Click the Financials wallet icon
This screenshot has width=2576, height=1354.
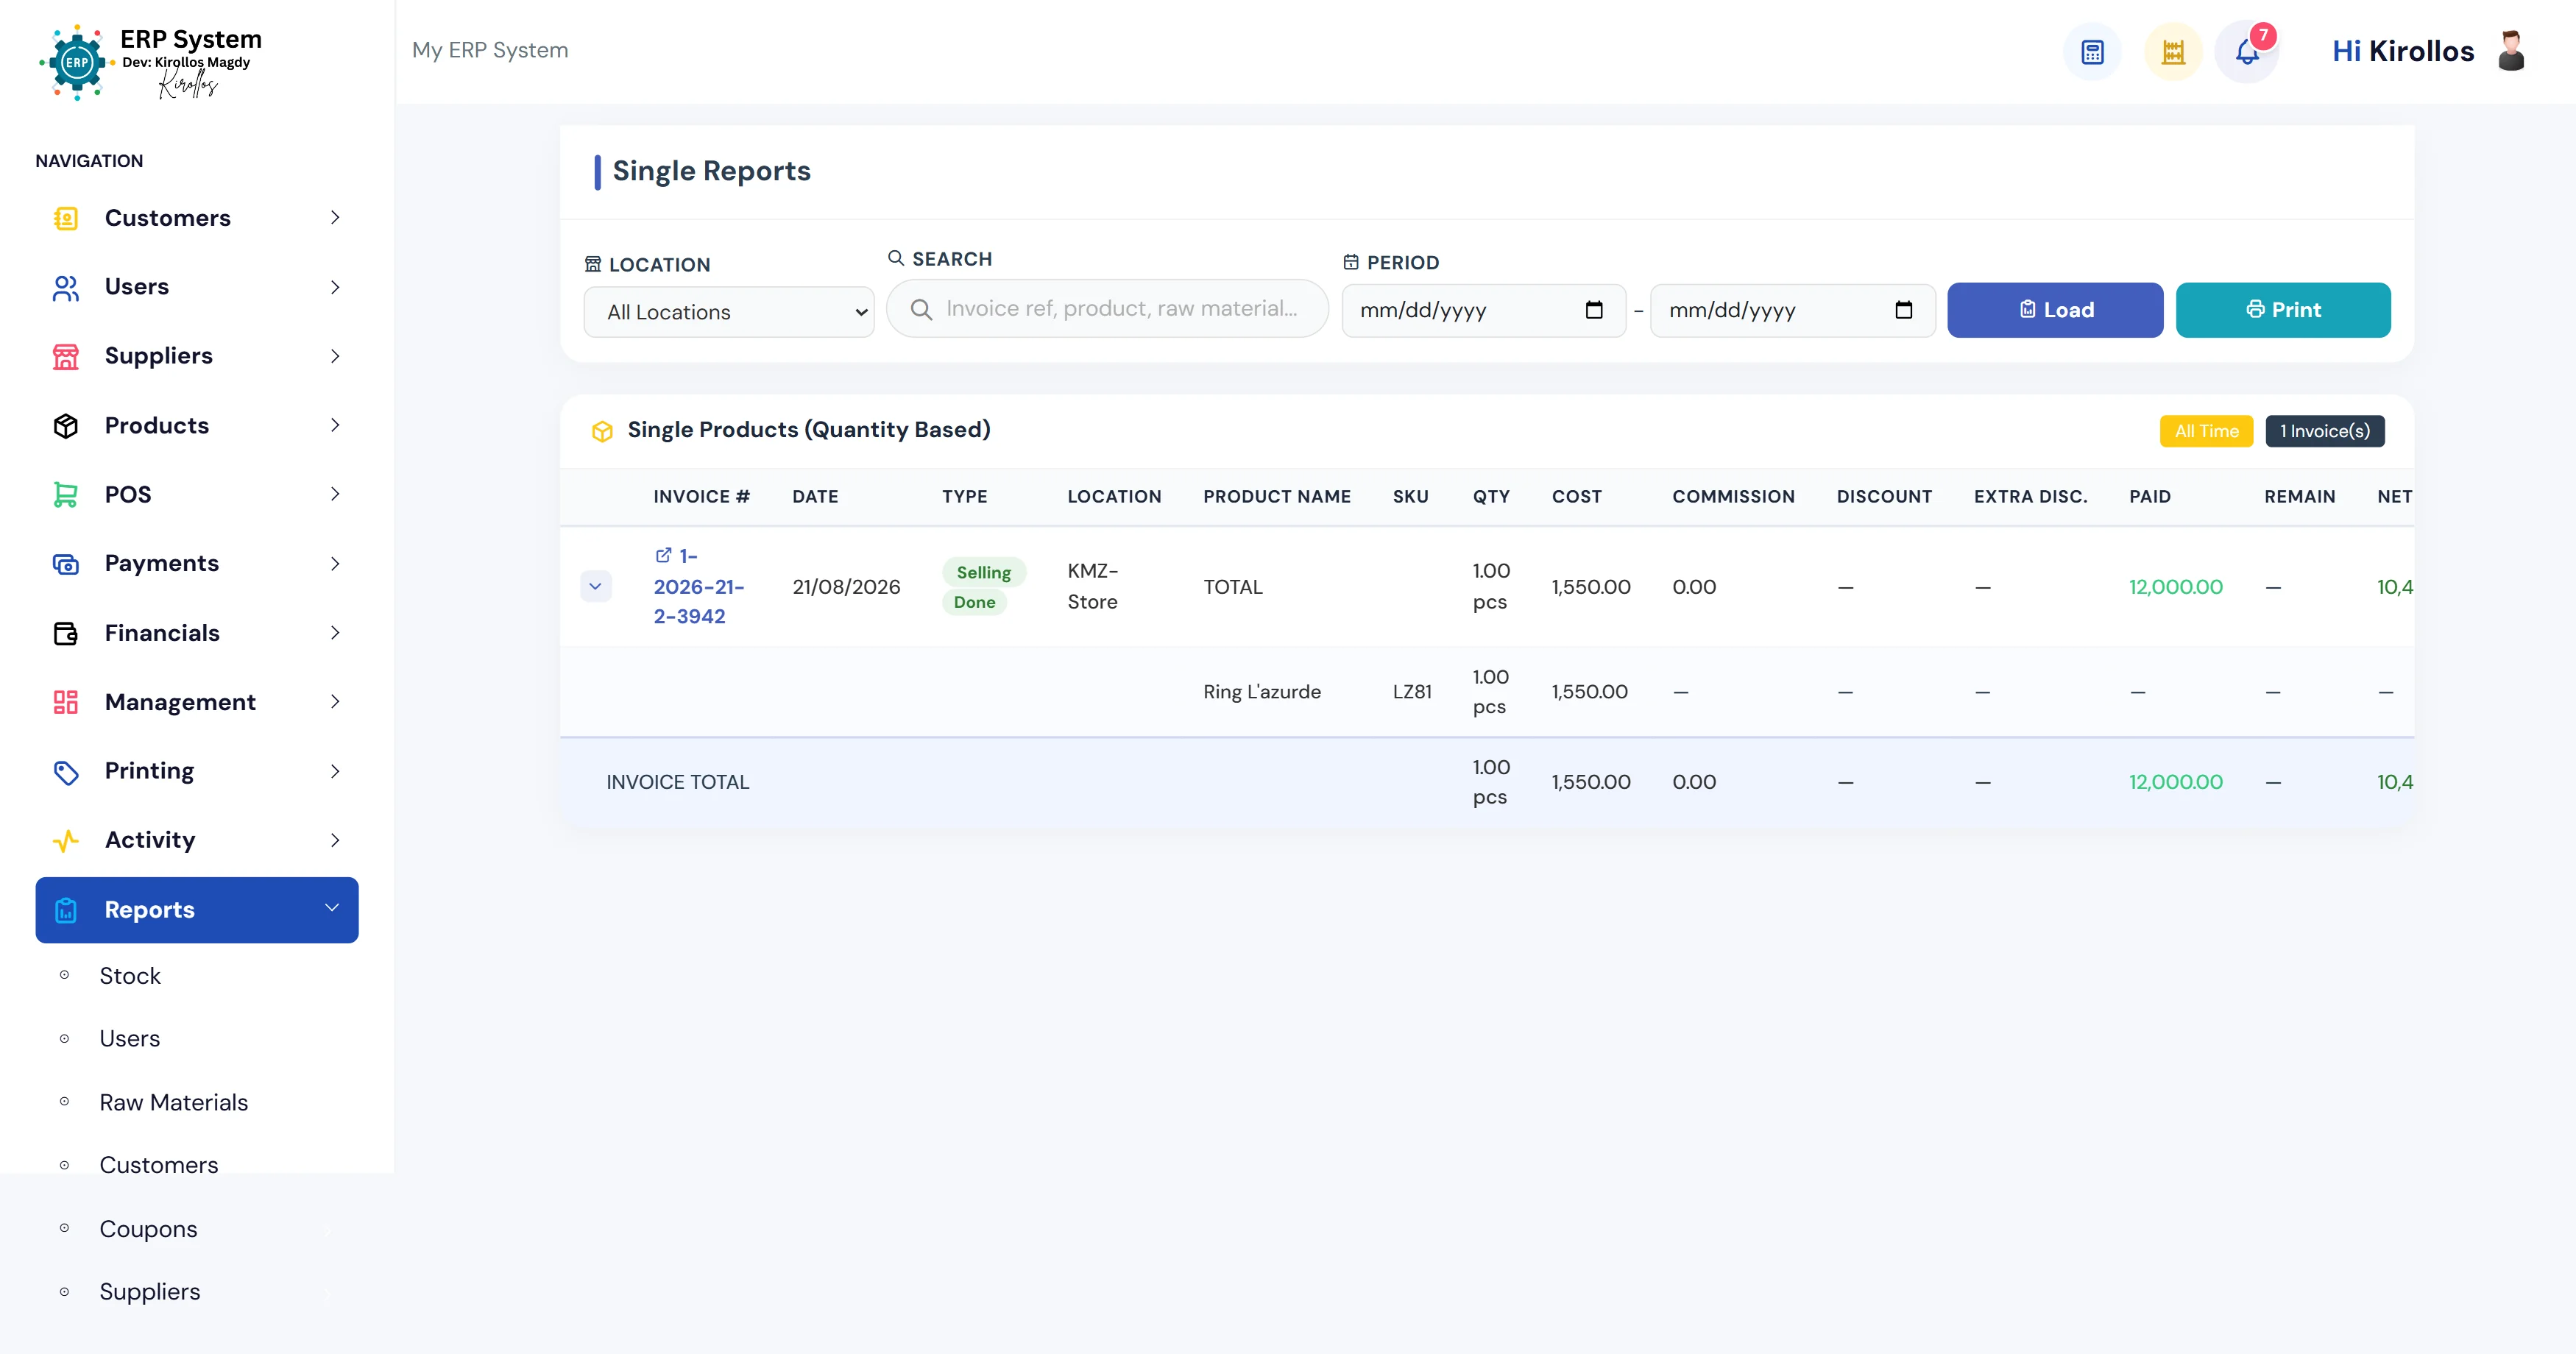(66, 633)
